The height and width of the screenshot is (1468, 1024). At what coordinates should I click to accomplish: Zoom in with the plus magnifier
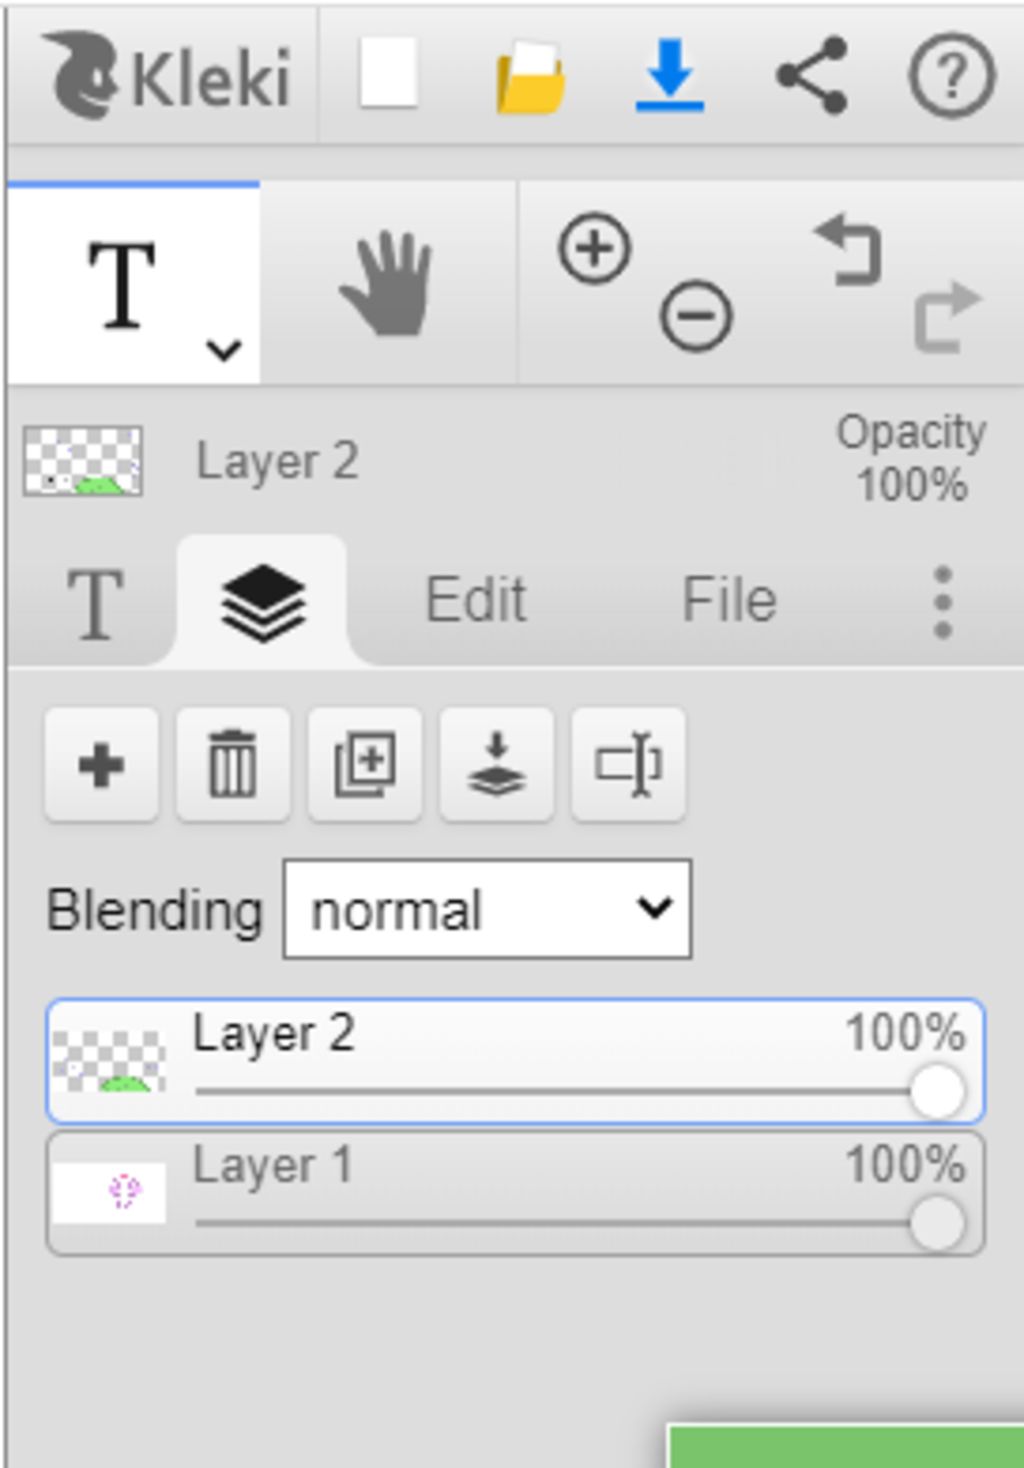(595, 248)
